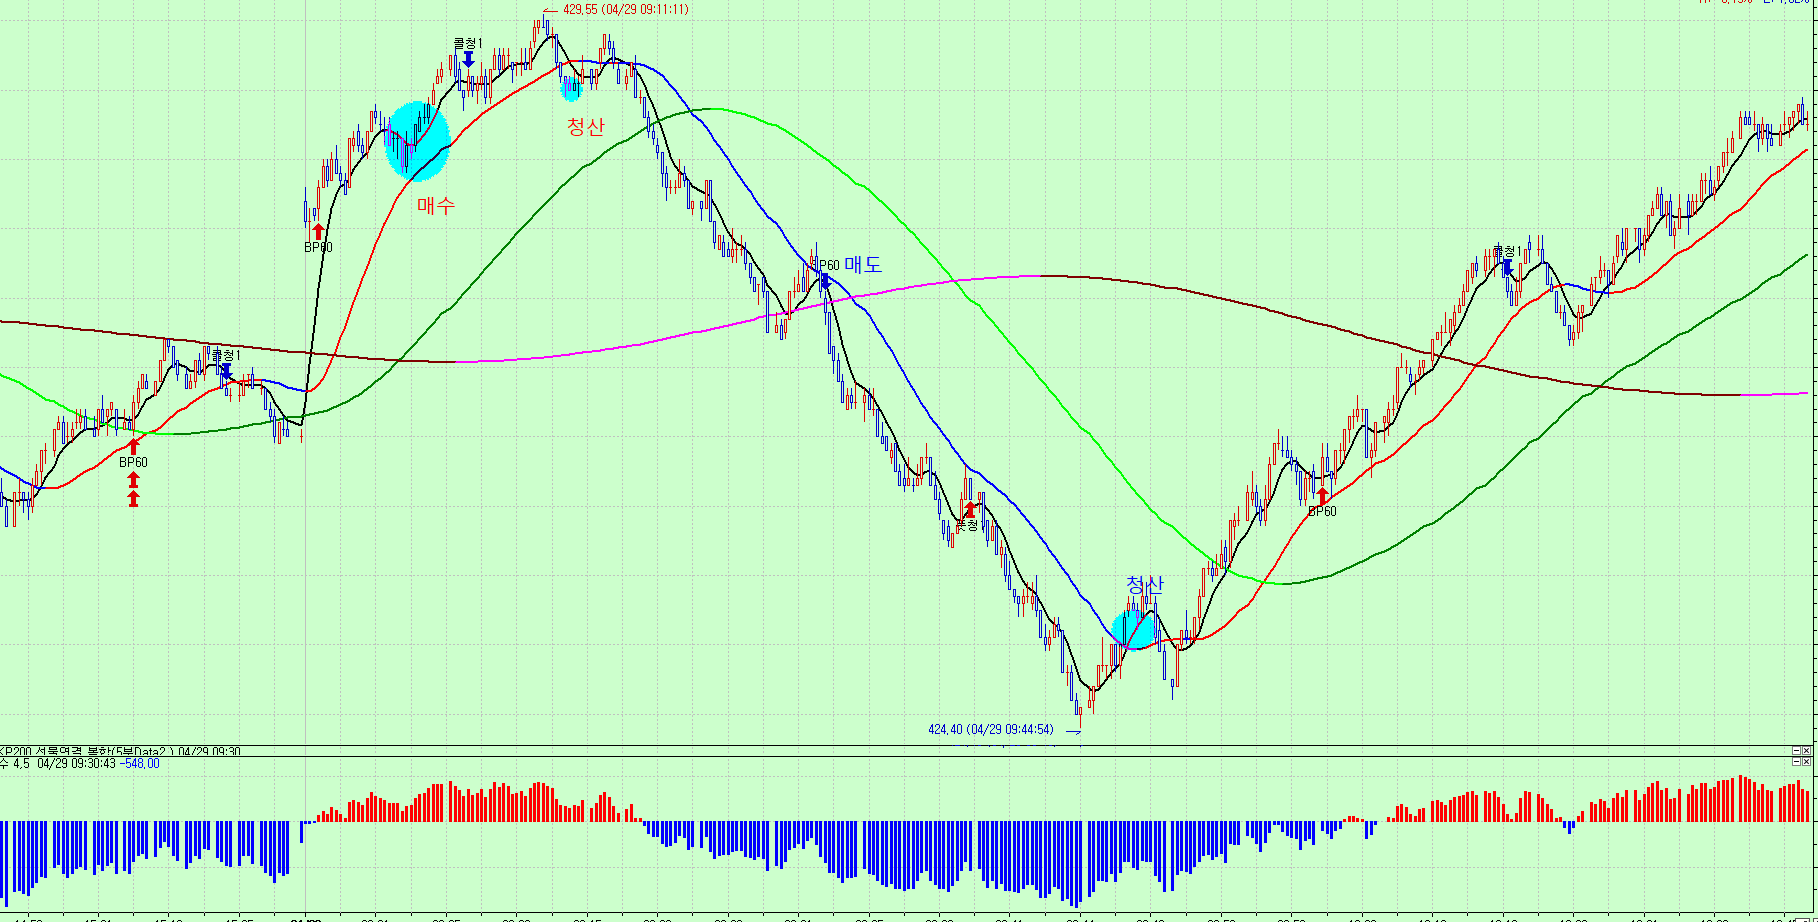Click the -548,00 indicator value readout
The image size is (1818, 922).
point(139,764)
